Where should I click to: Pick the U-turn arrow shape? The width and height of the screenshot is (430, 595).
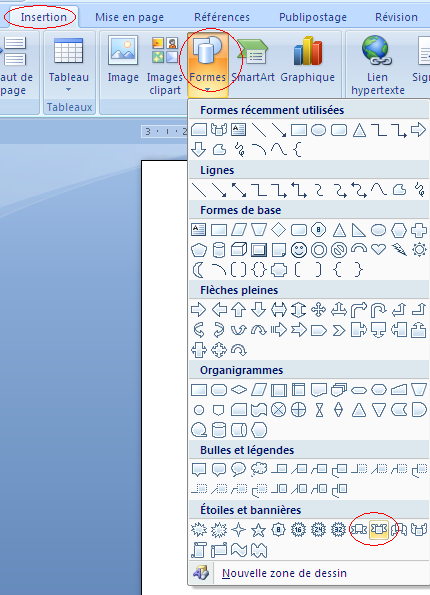pyautogui.click(x=378, y=310)
